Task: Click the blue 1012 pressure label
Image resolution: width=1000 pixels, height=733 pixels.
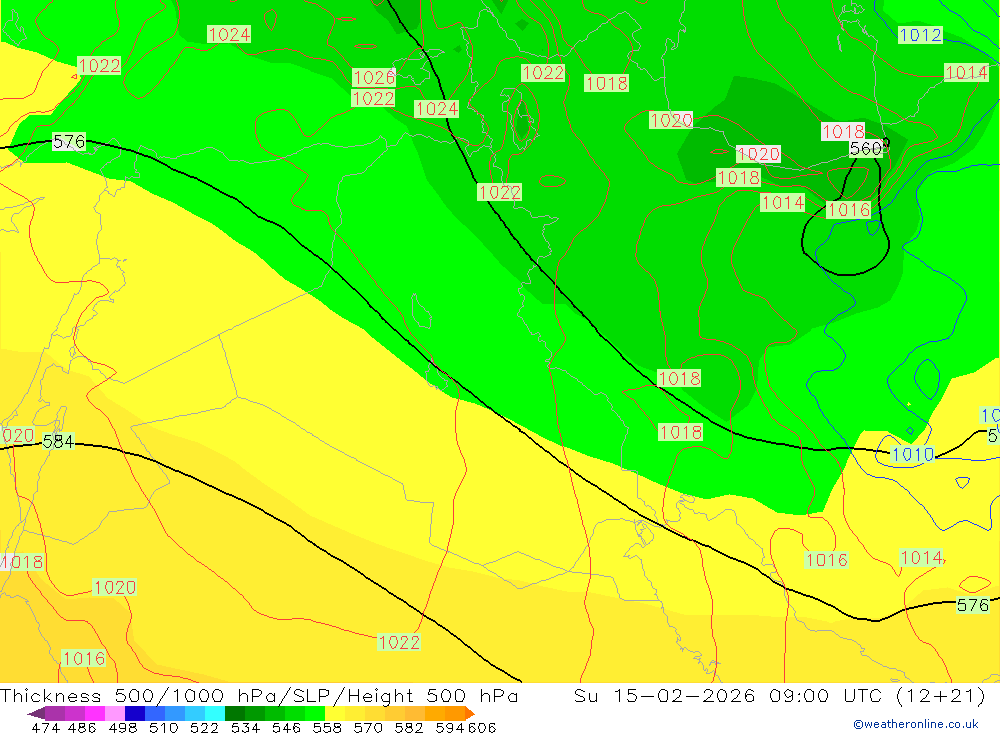Action: pos(920,35)
